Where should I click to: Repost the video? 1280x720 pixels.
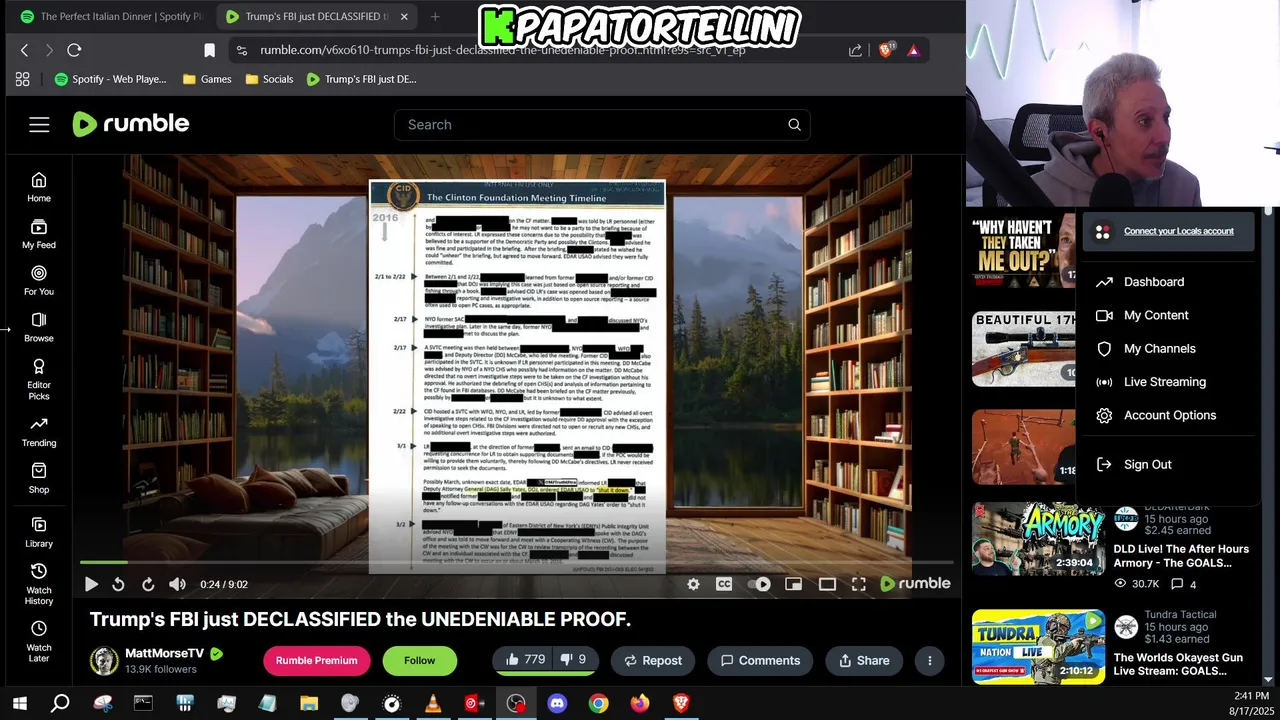(x=653, y=660)
